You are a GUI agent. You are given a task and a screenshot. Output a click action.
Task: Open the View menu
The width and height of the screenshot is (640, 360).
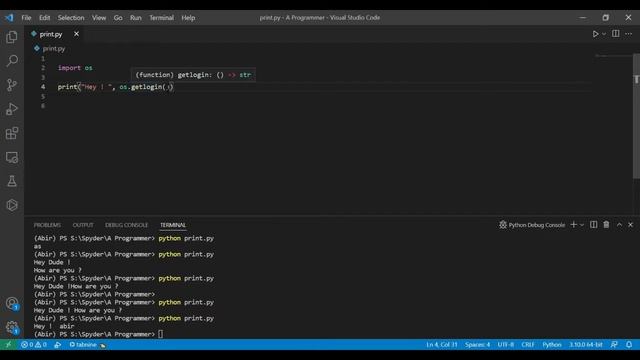click(99, 18)
